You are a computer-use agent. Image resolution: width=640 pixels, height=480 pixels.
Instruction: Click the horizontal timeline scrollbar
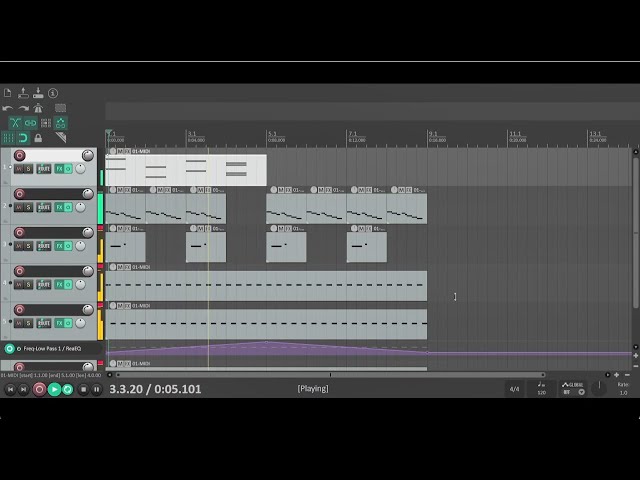(x=330, y=375)
